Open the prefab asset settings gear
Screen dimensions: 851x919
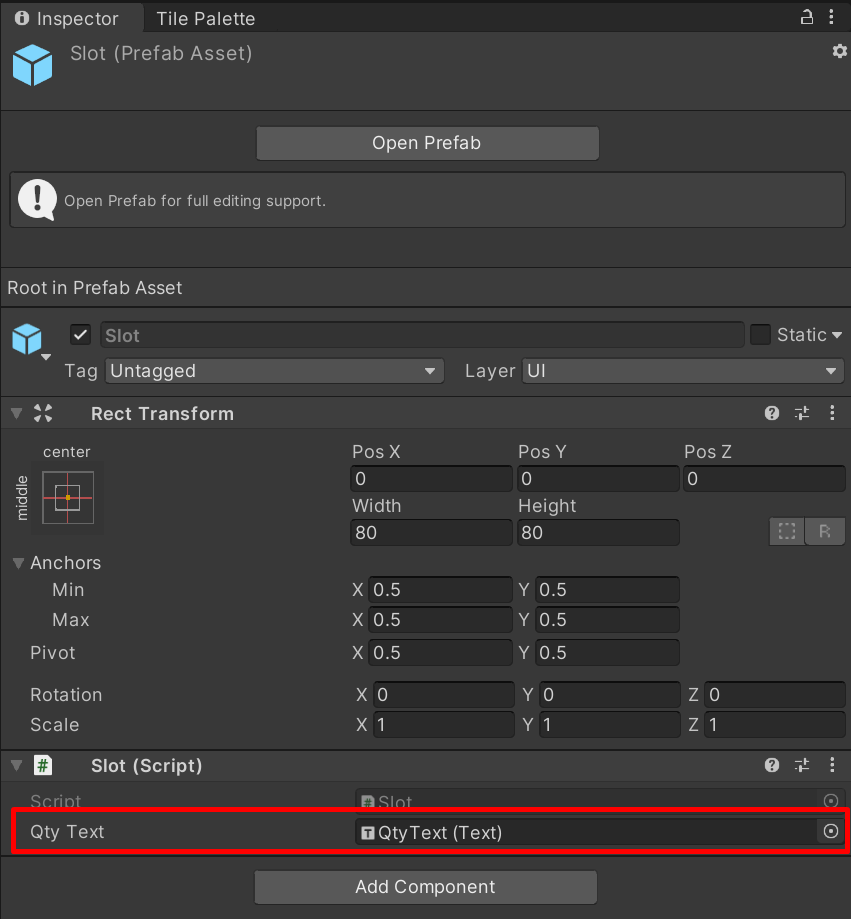point(839,52)
